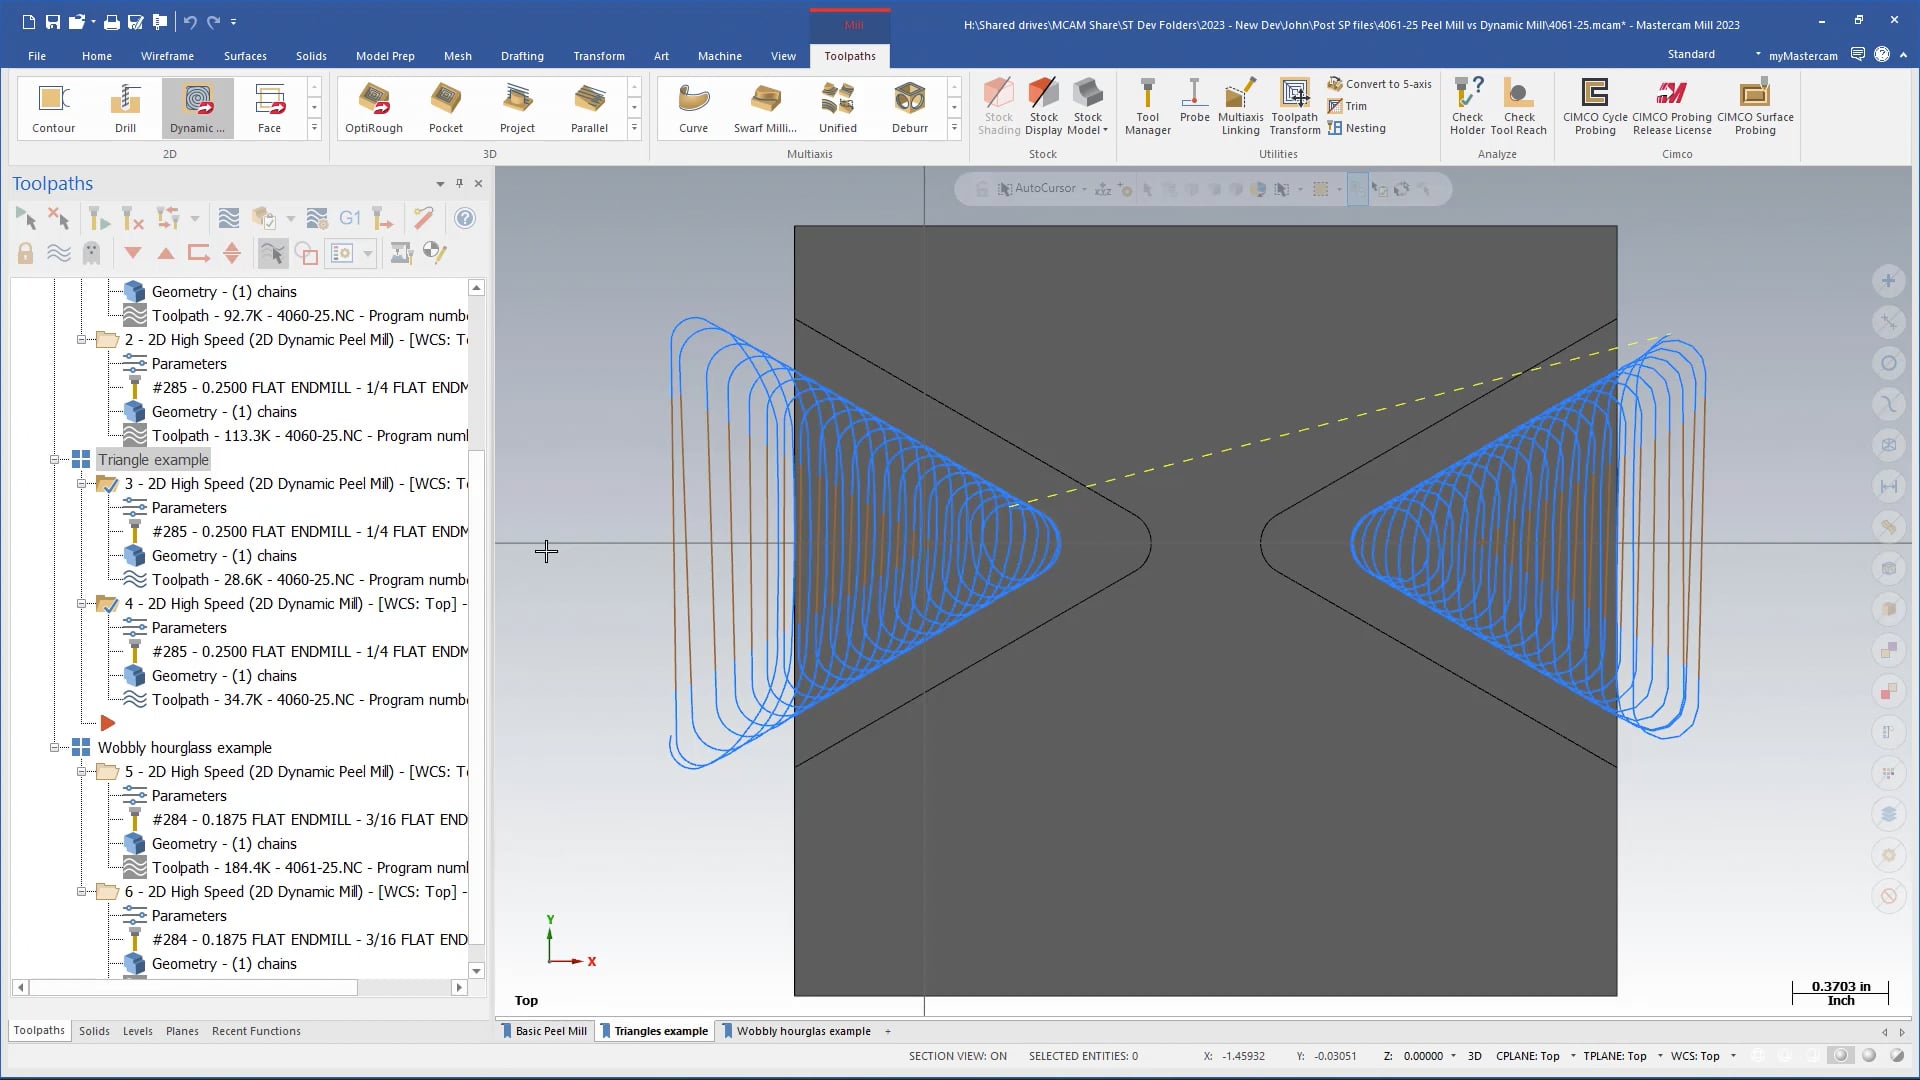This screenshot has width=1920, height=1080.
Task: Select the Dynamic Mill toolpath icon
Action: (198, 105)
